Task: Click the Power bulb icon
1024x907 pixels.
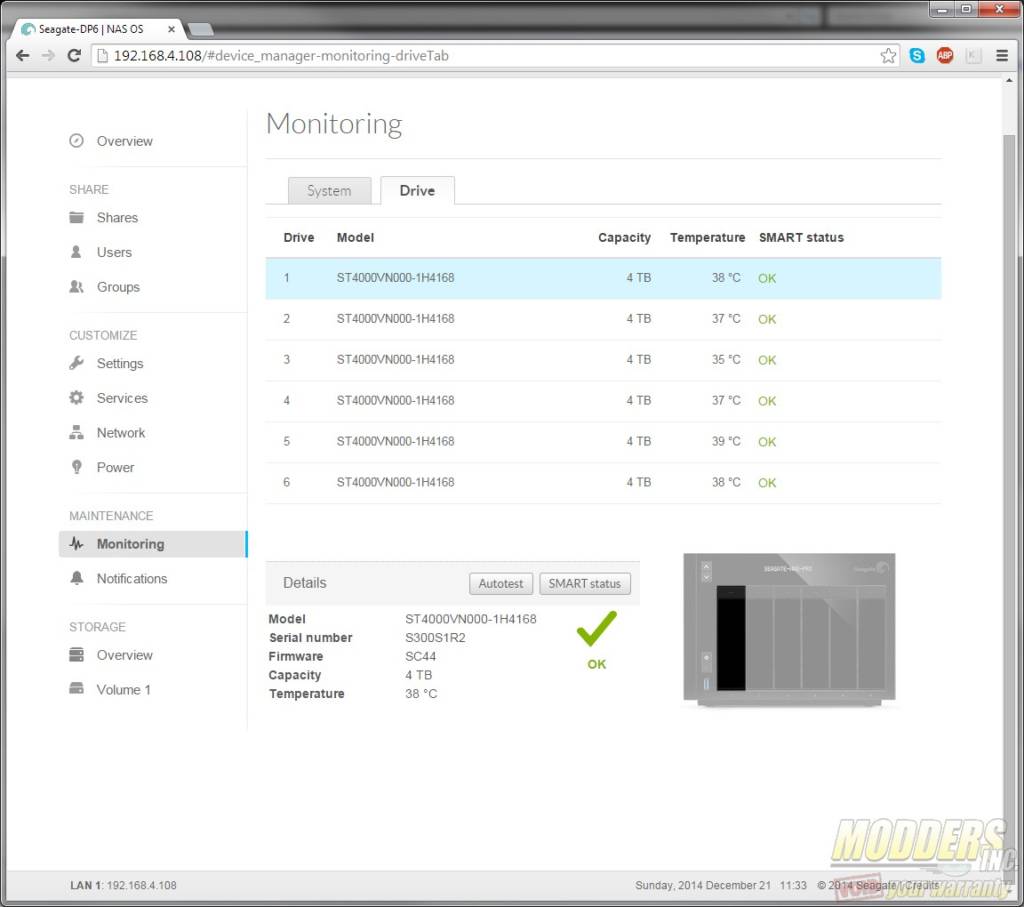Action: pos(76,467)
